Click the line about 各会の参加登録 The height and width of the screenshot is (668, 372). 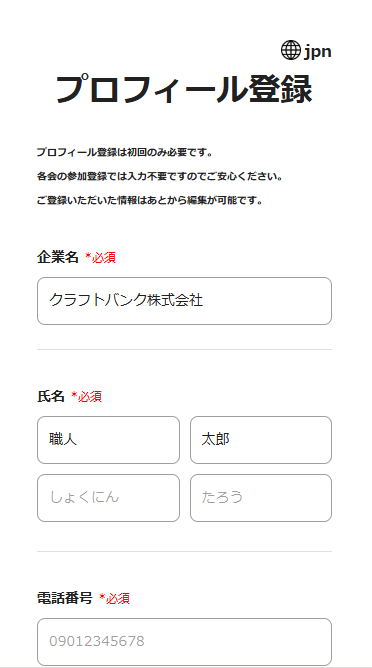pyautogui.click(x=160, y=176)
